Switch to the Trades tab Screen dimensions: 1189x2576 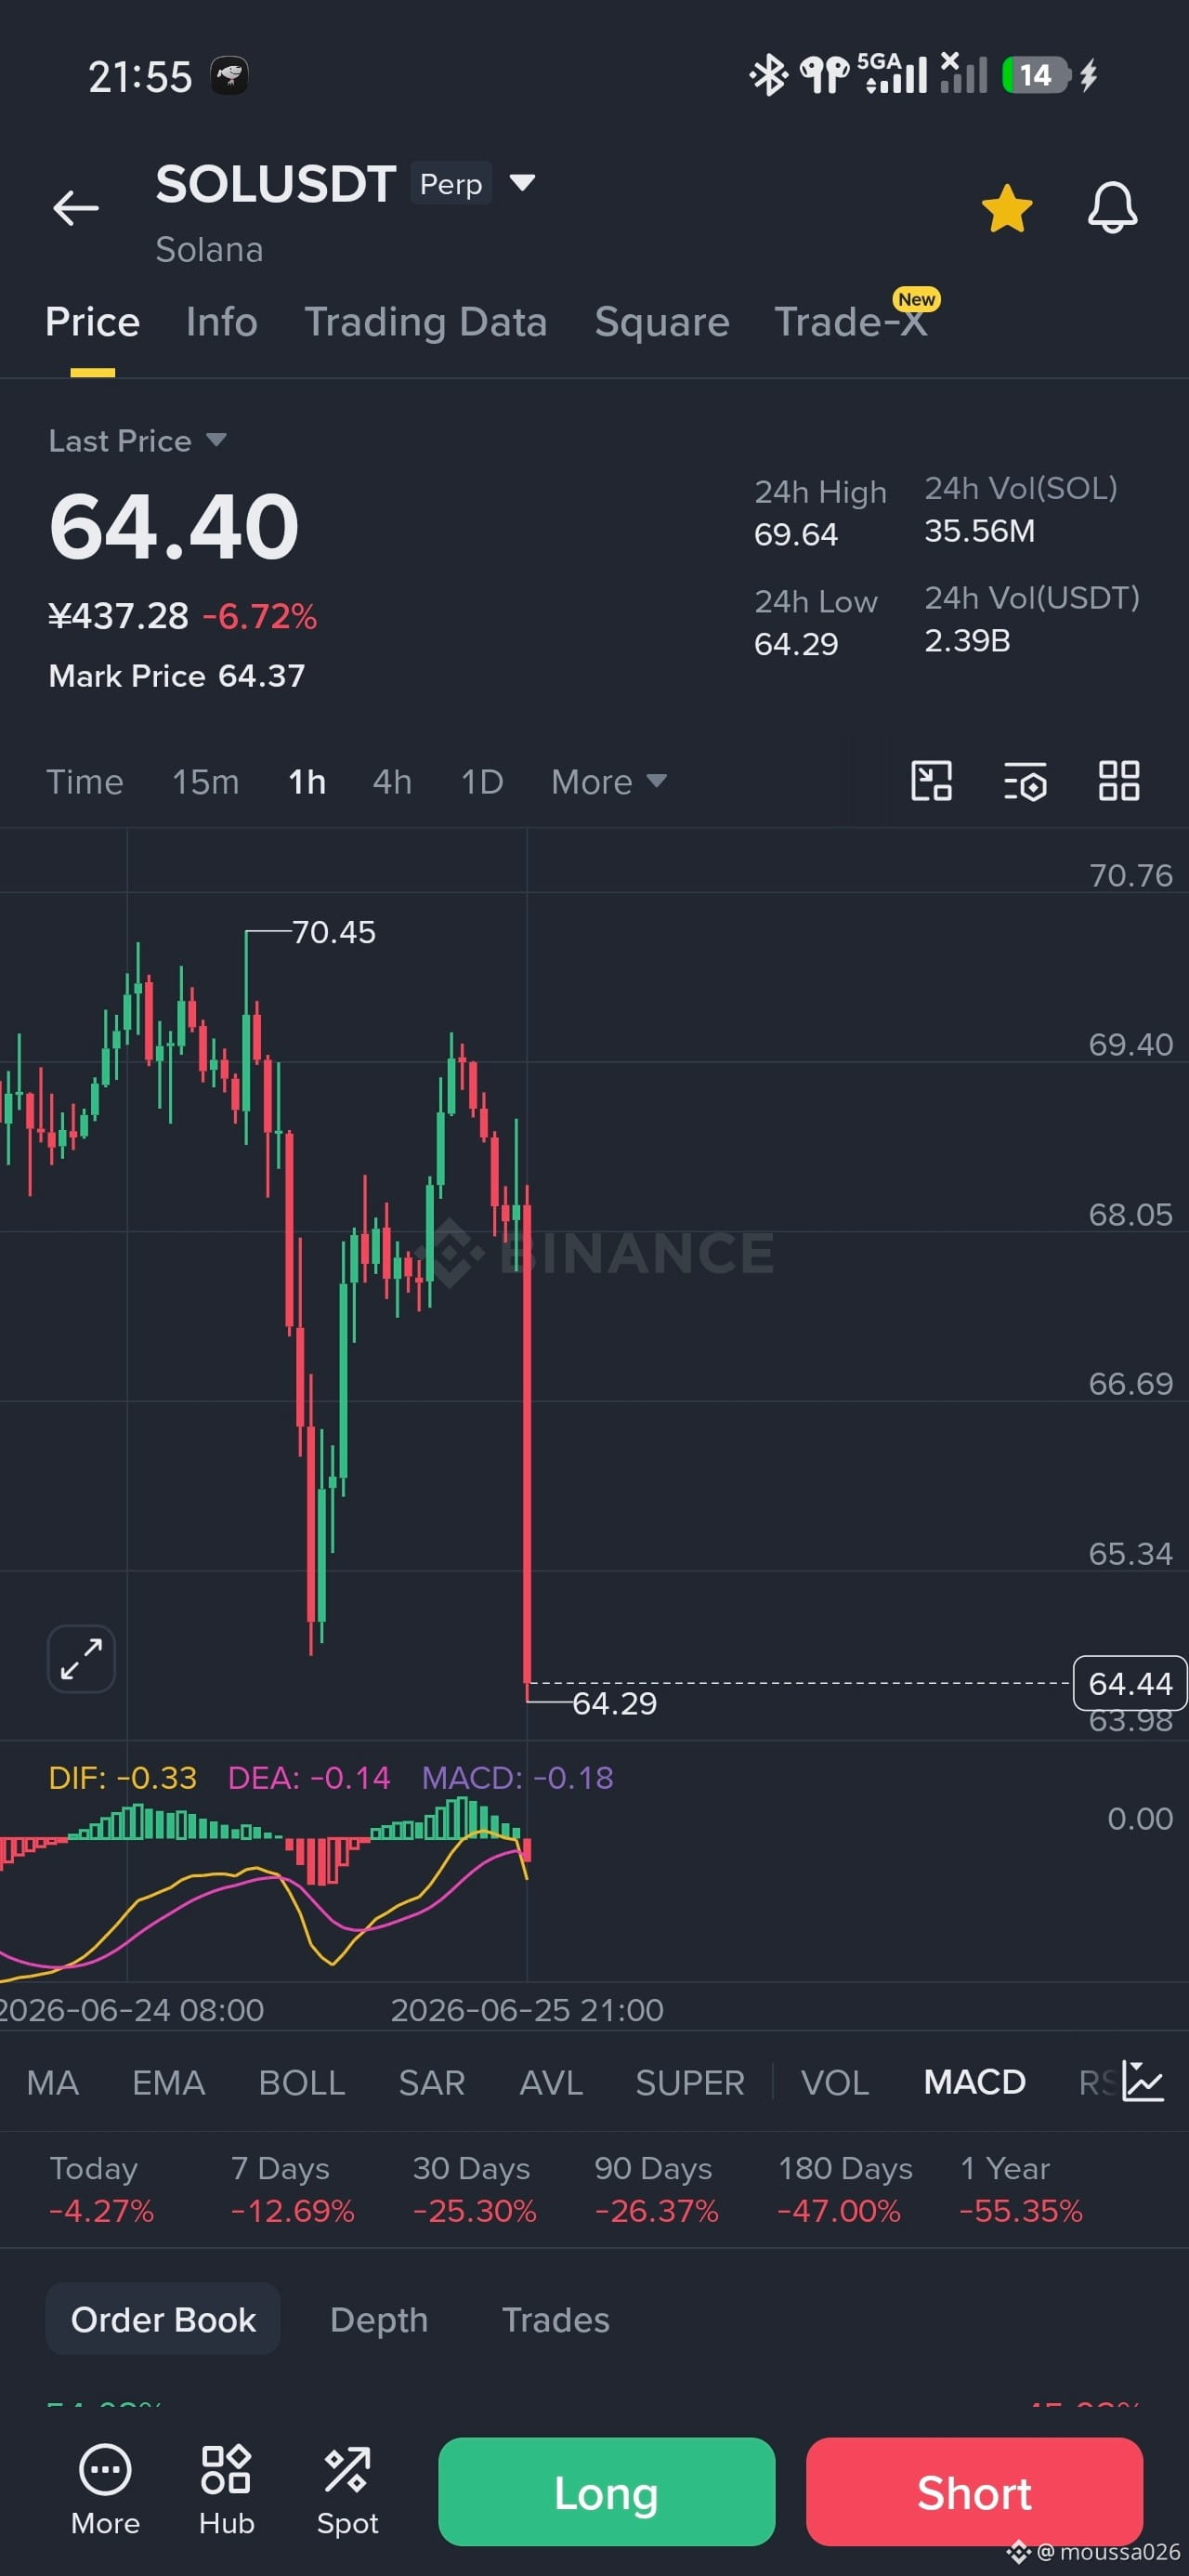(x=556, y=2320)
